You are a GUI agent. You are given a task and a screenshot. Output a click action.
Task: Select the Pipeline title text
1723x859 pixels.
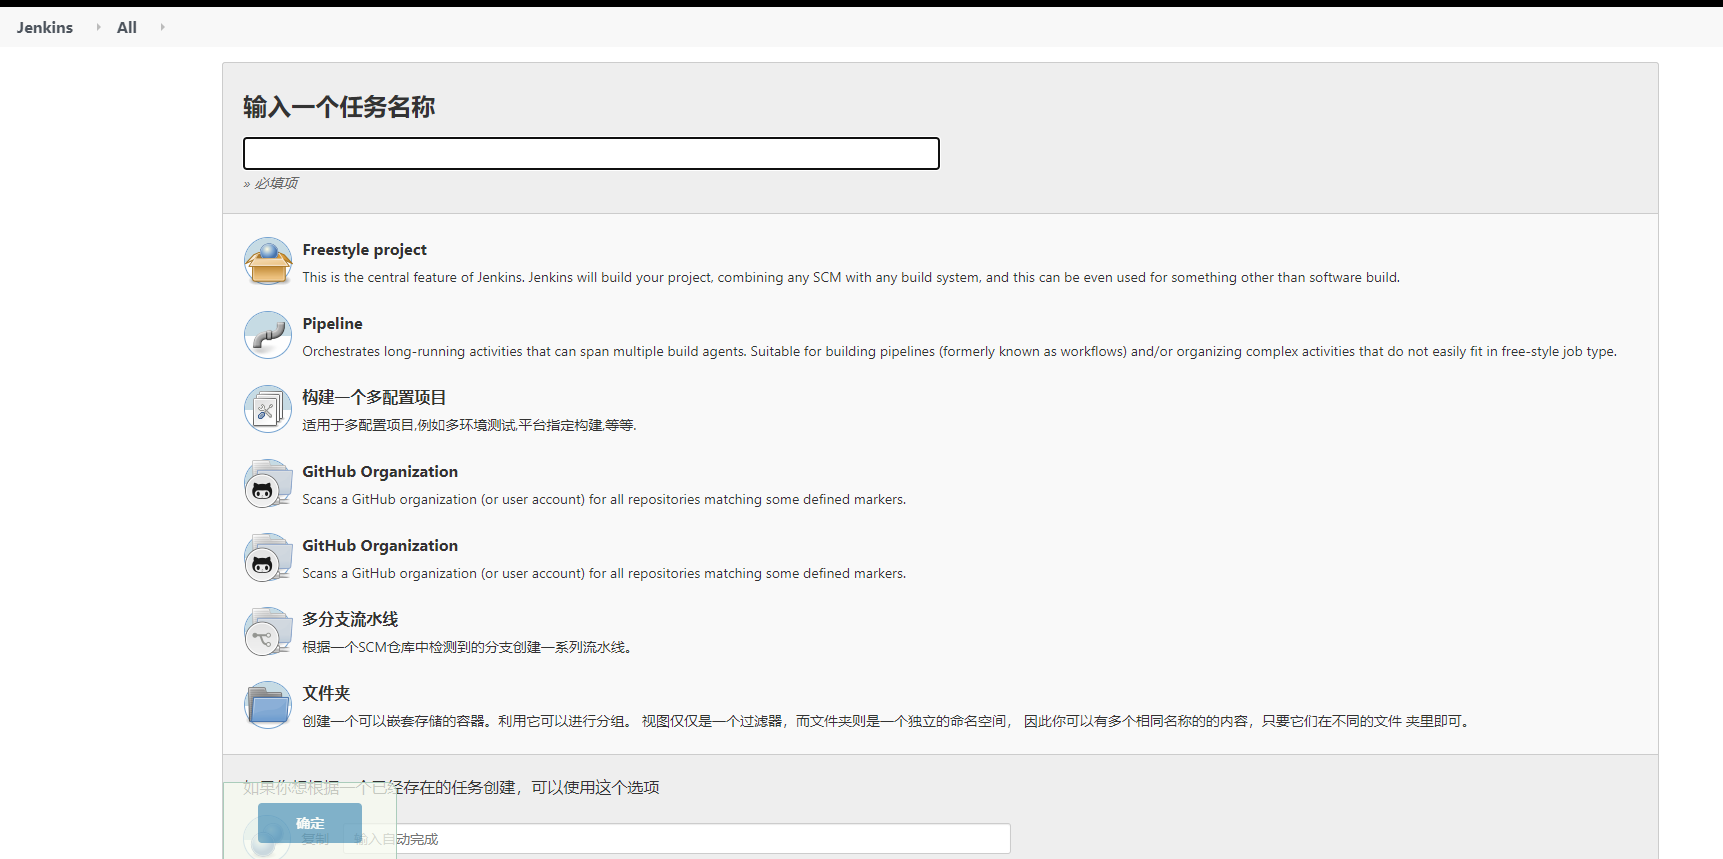click(x=333, y=324)
